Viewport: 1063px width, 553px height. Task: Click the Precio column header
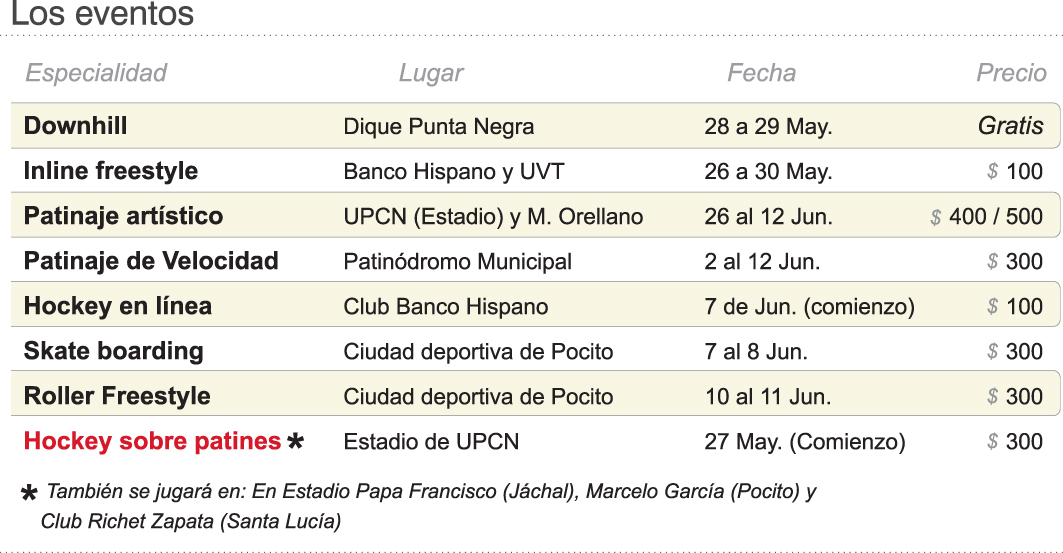pos(1011,73)
